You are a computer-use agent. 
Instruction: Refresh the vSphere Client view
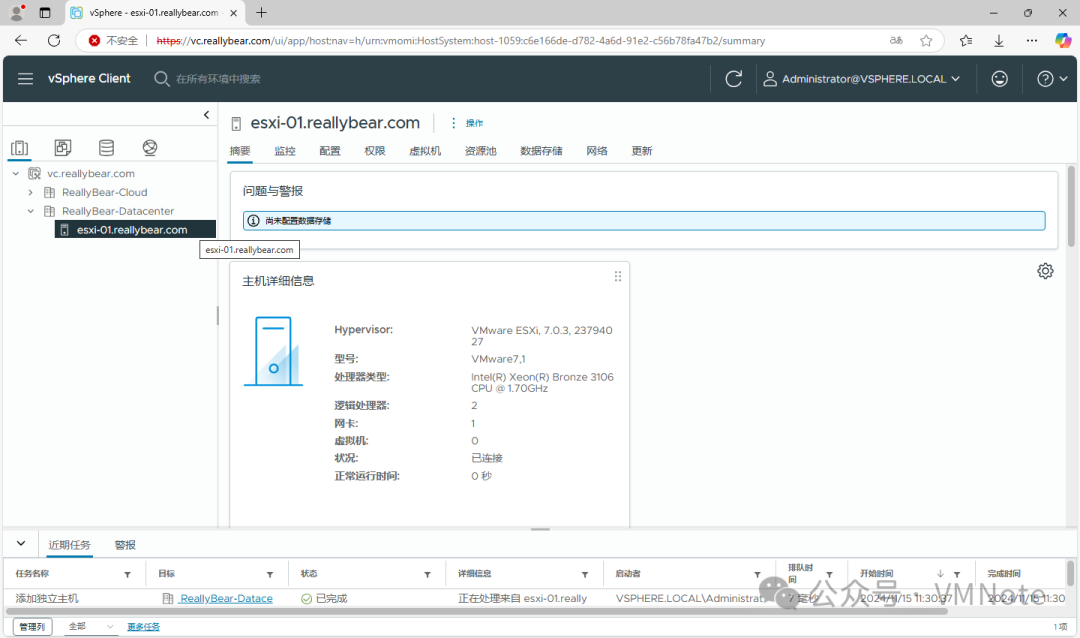point(734,79)
